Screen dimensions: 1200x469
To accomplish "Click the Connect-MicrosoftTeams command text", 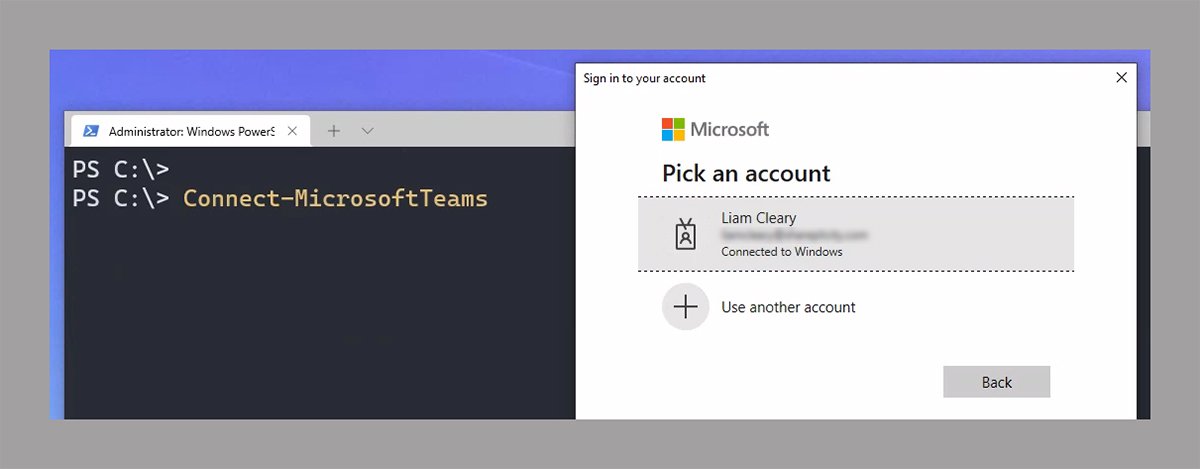I will pos(335,198).
